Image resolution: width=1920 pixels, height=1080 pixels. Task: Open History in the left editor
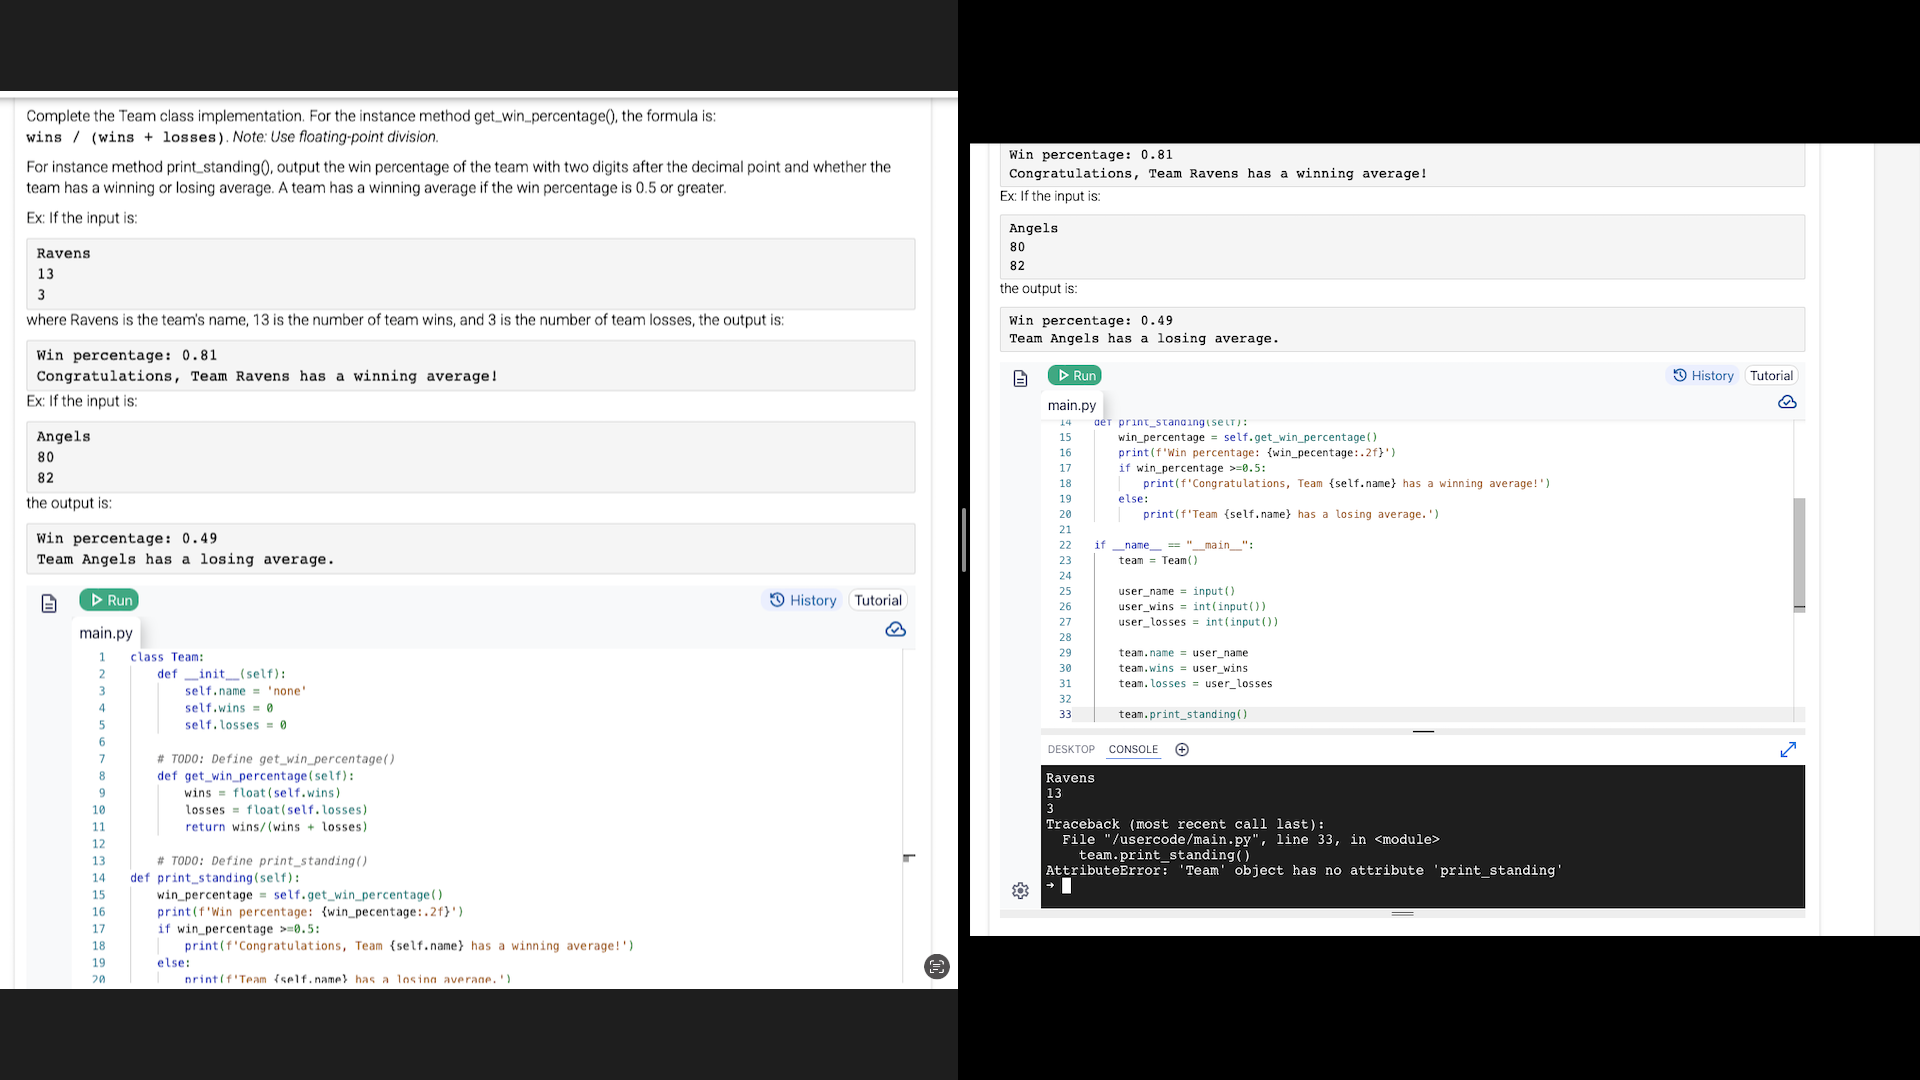[803, 600]
